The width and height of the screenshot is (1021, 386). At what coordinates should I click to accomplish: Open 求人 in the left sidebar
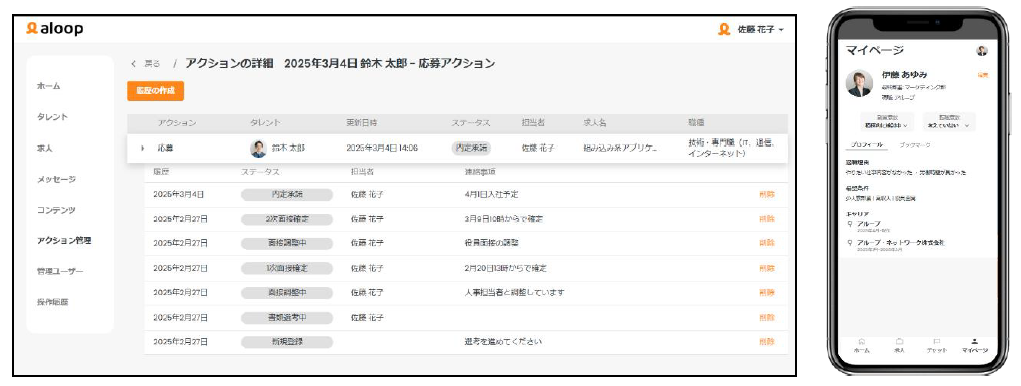point(44,148)
